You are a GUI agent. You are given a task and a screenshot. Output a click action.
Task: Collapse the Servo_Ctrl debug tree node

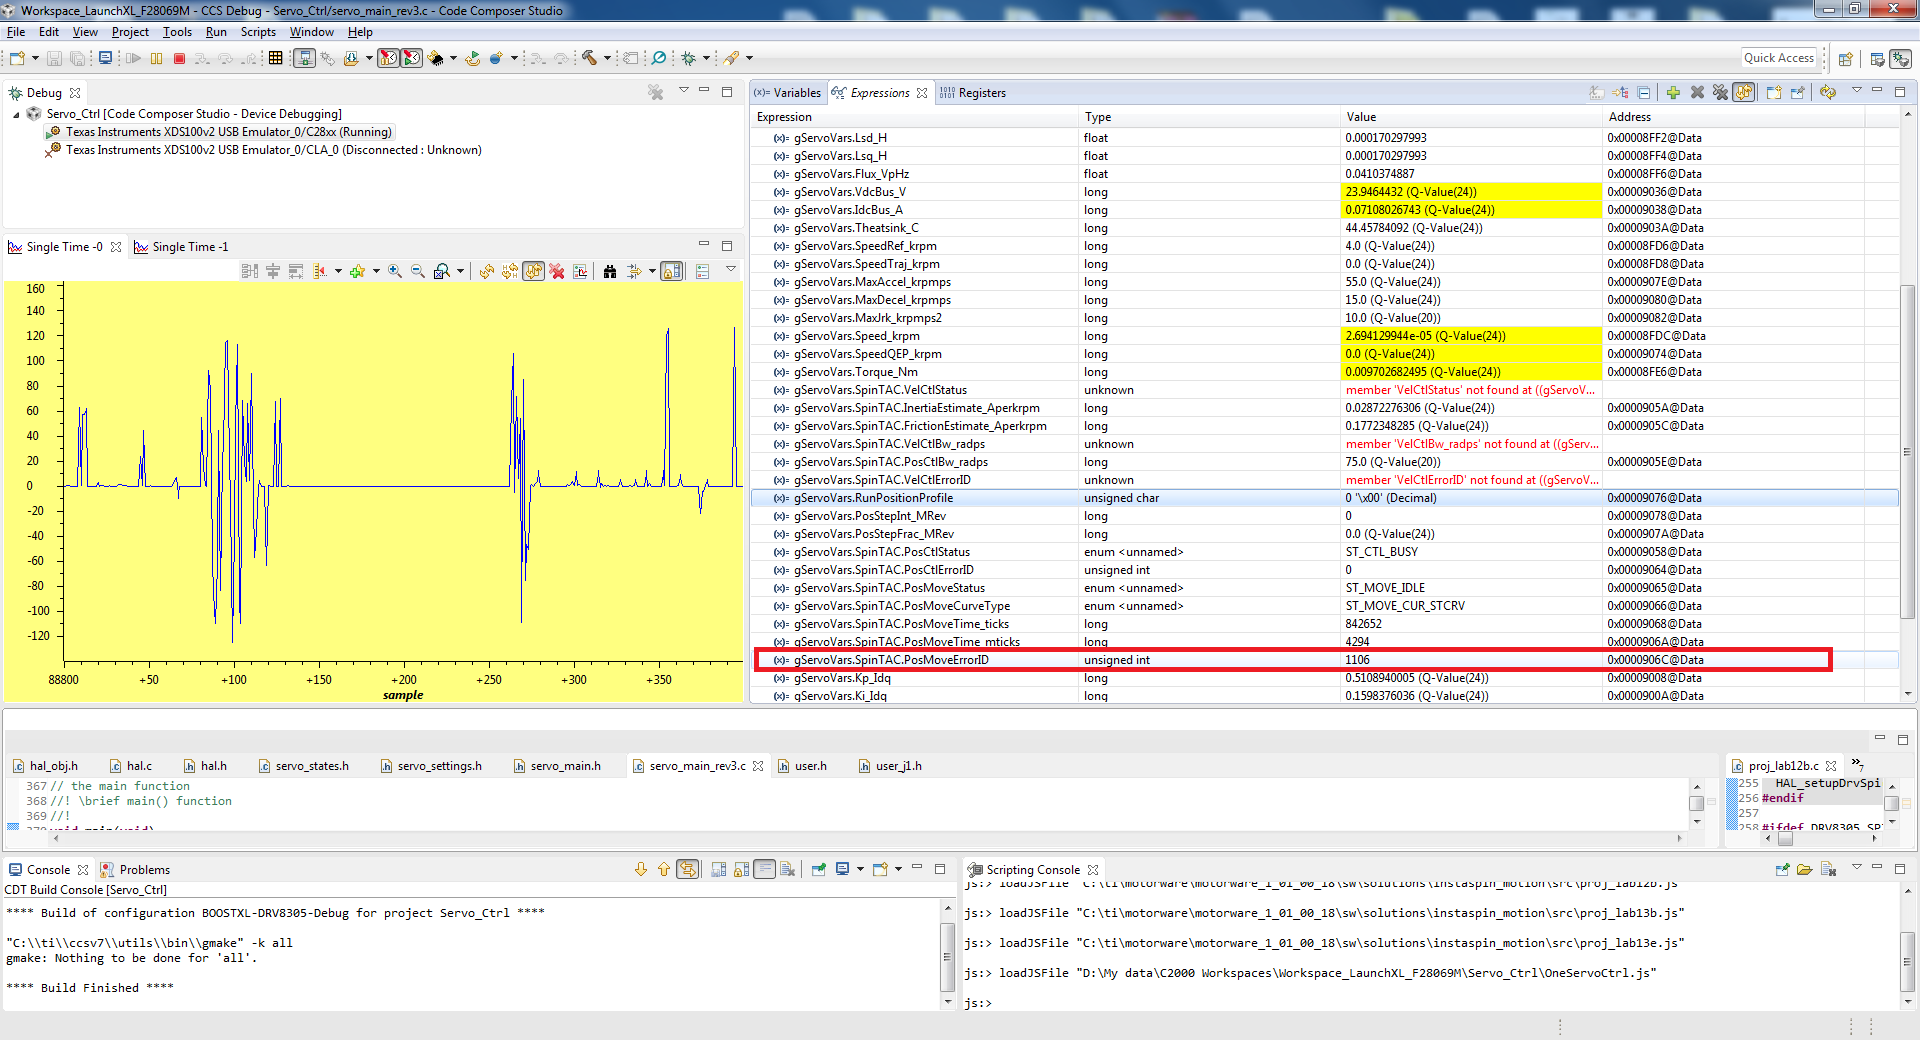pyautogui.click(x=16, y=115)
